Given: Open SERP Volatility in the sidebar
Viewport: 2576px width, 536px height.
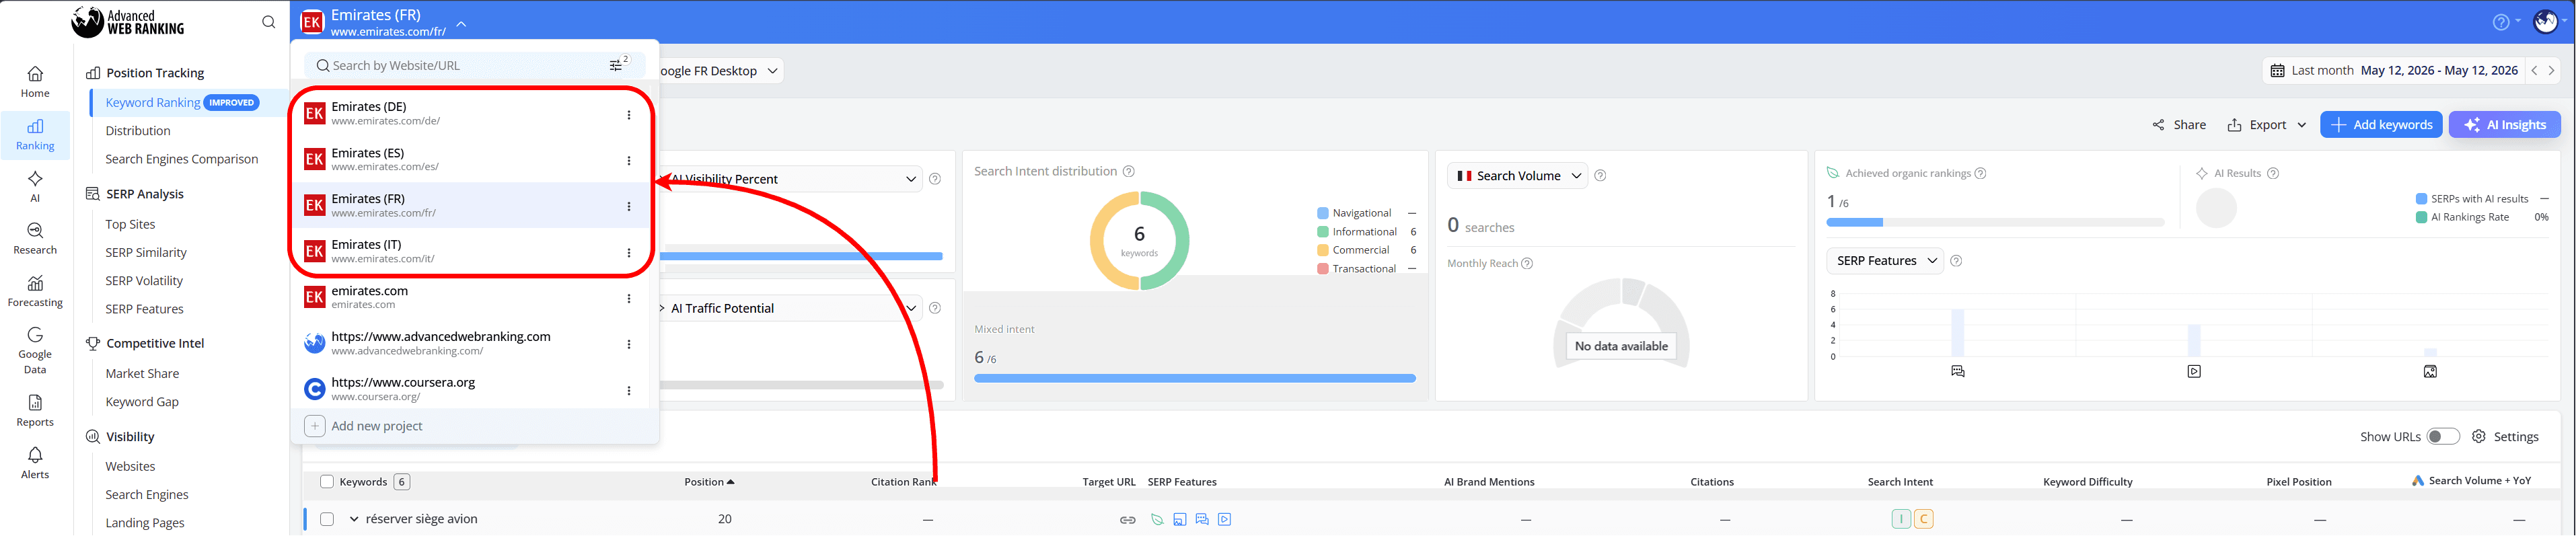Looking at the screenshot, I should coord(144,281).
